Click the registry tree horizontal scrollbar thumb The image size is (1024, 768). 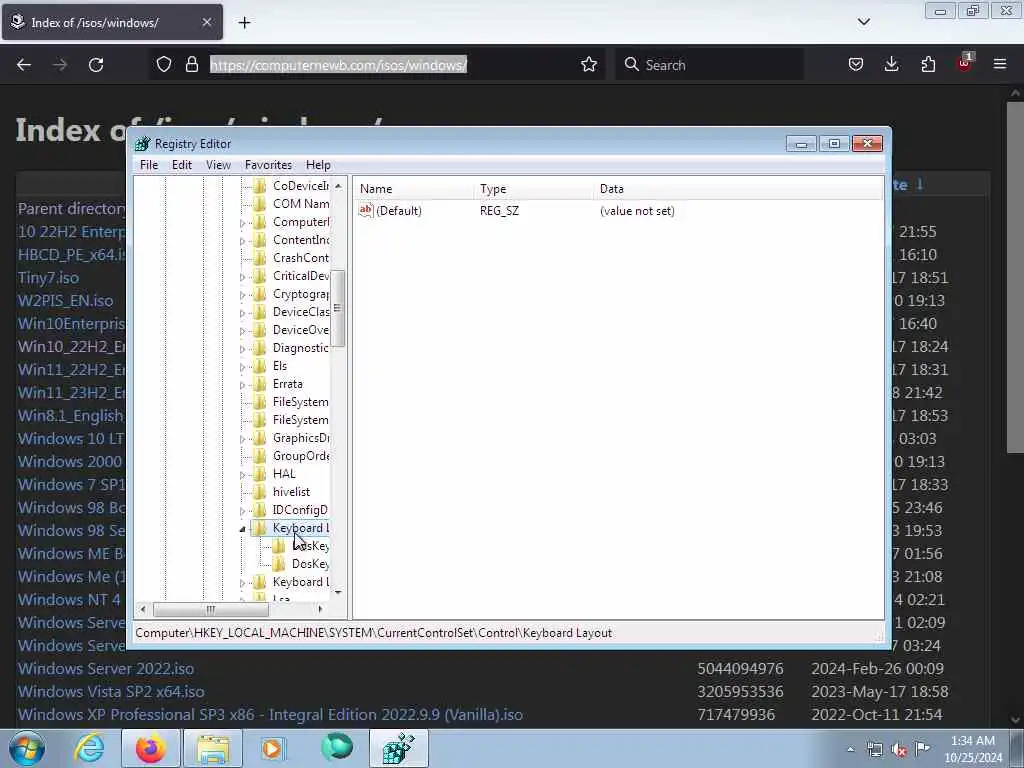click(x=210, y=609)
